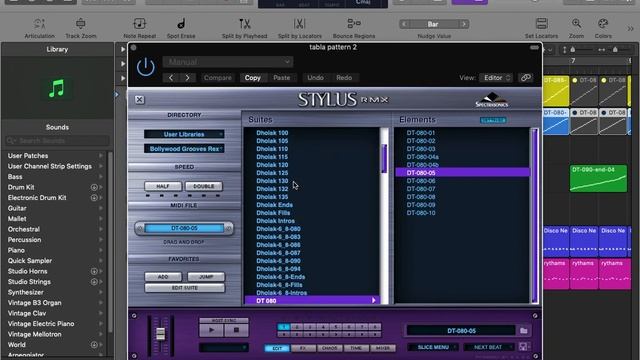Click the Stylus play button
The height and width of the screenshot is (360, 640).
(211, 330)
